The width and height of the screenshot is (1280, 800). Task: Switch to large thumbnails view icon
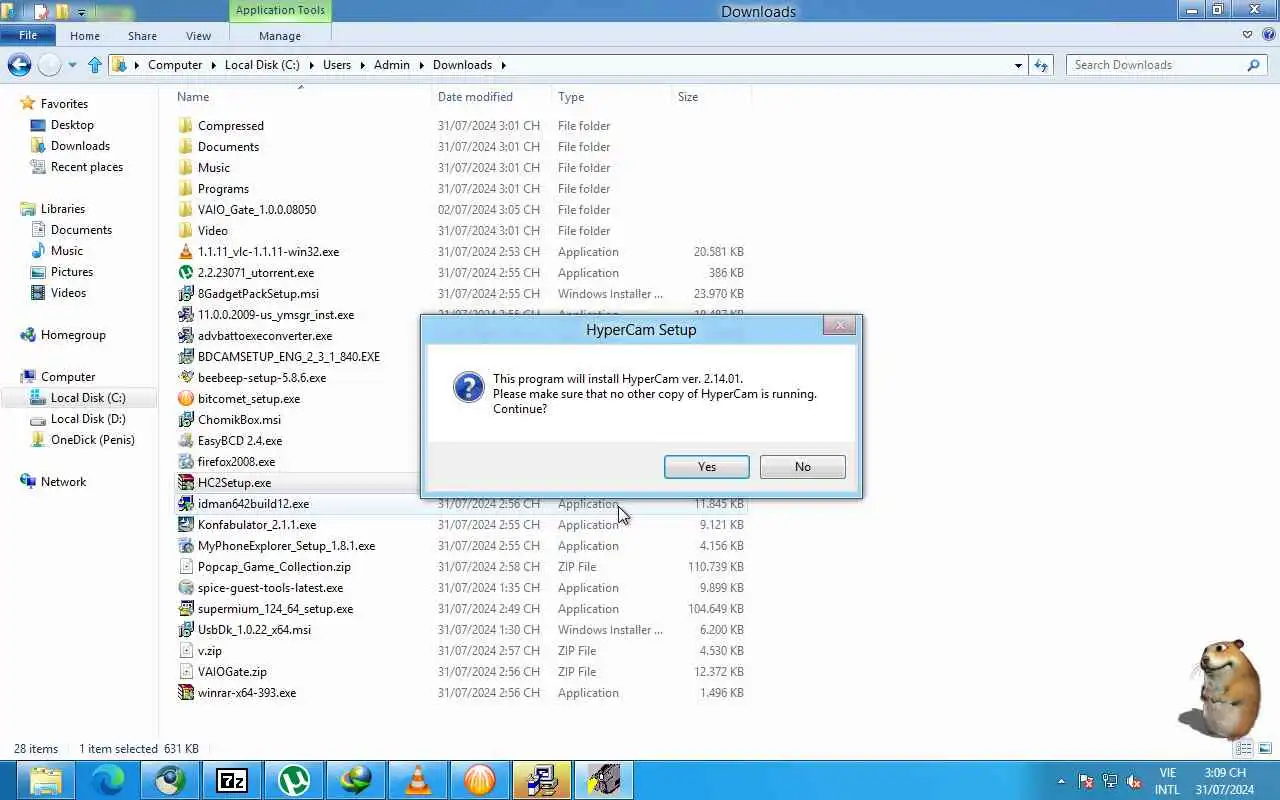(x=1264, y=749)
